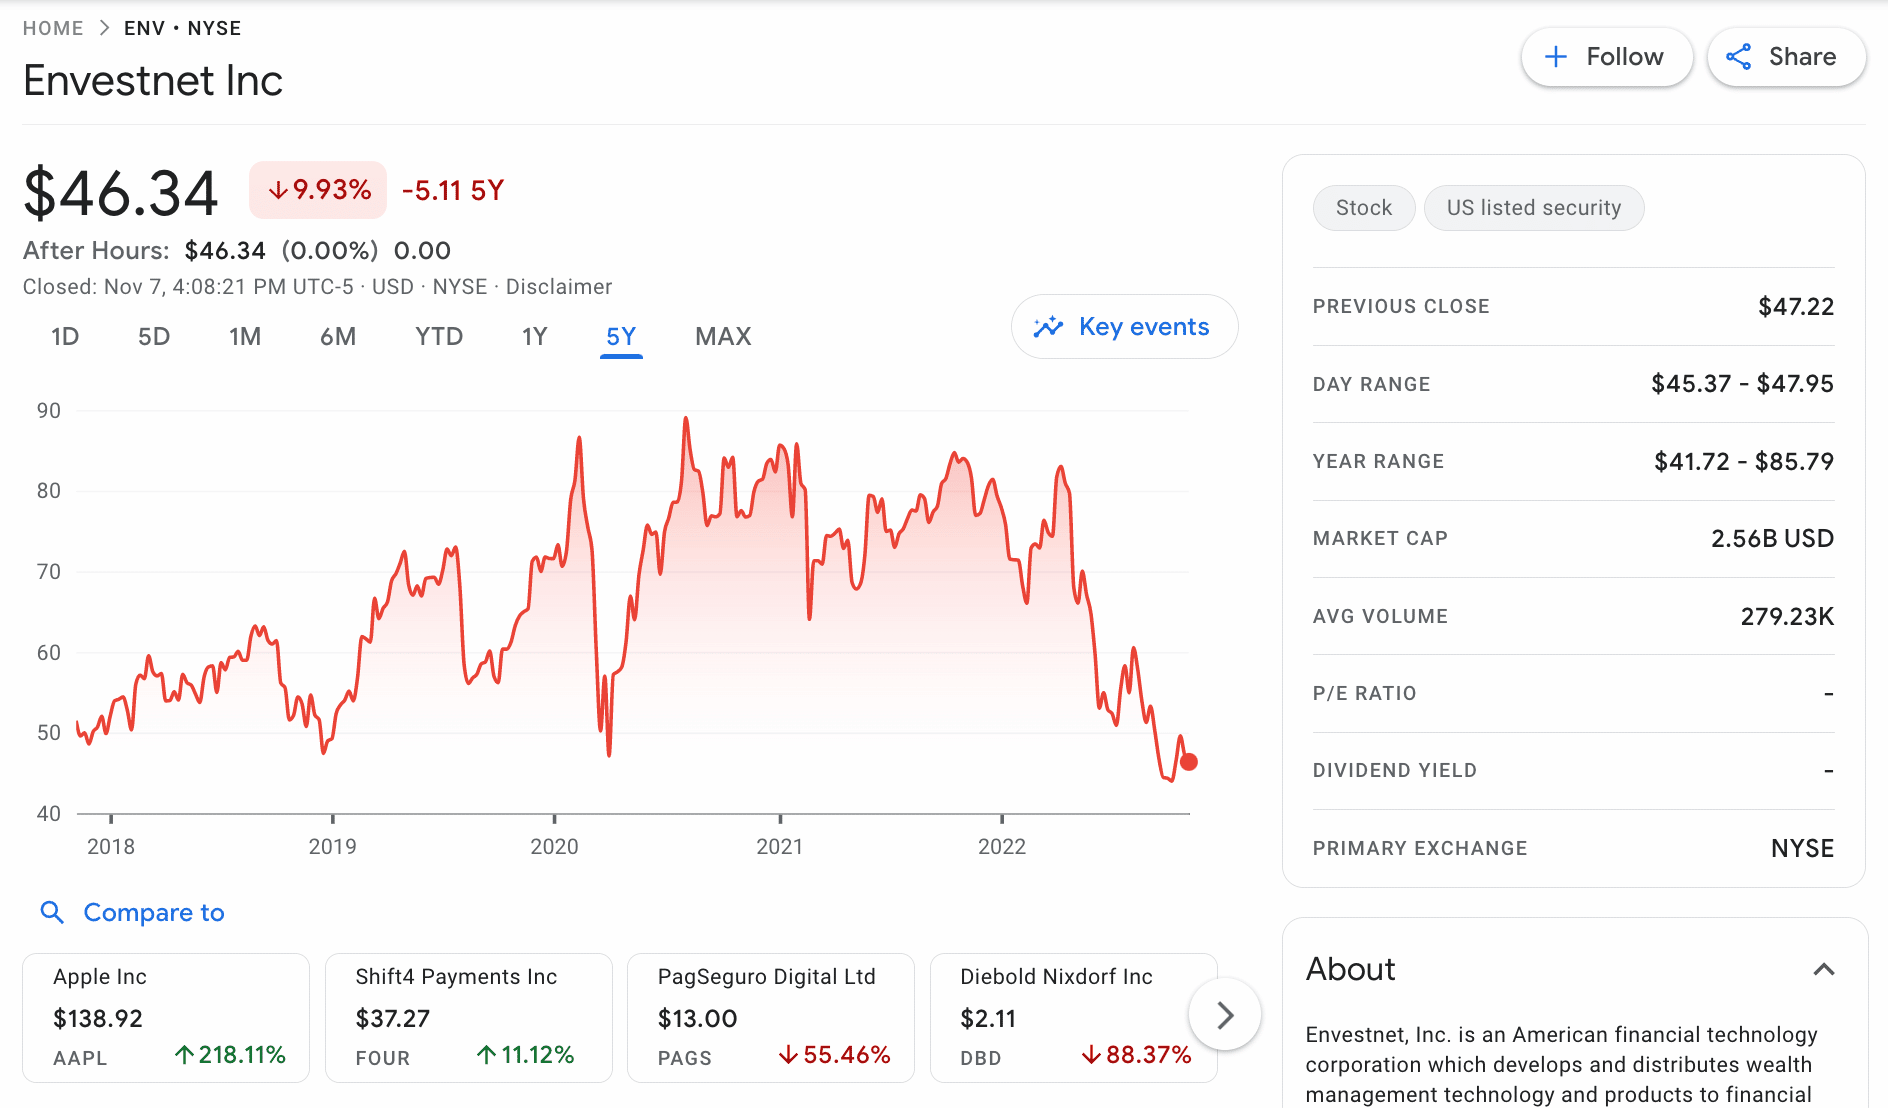The image size is (1888, 1108).
Task: Click the down arrow beside 9.93%
Action: click(278, 189)
